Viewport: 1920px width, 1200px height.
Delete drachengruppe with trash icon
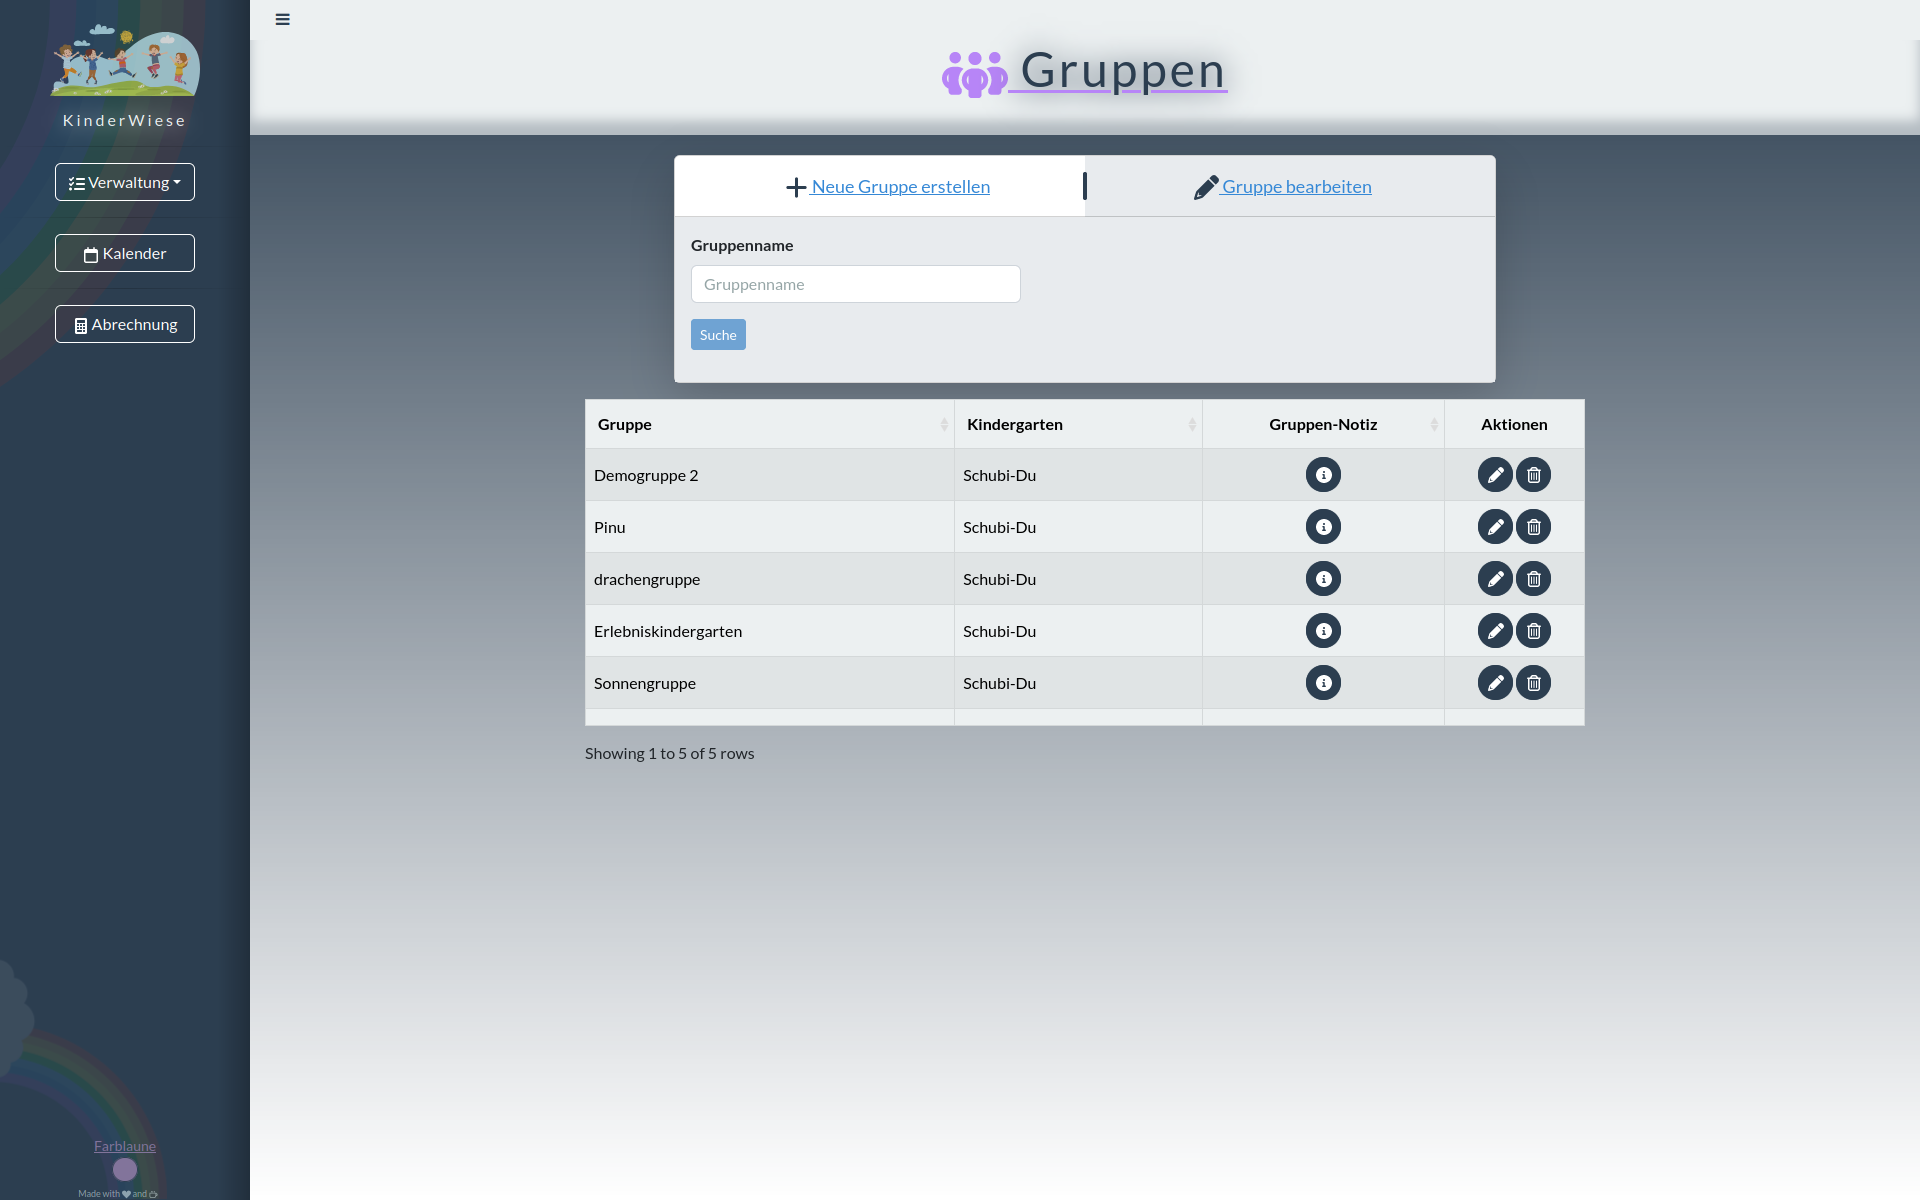click(x=1533, y=579)
